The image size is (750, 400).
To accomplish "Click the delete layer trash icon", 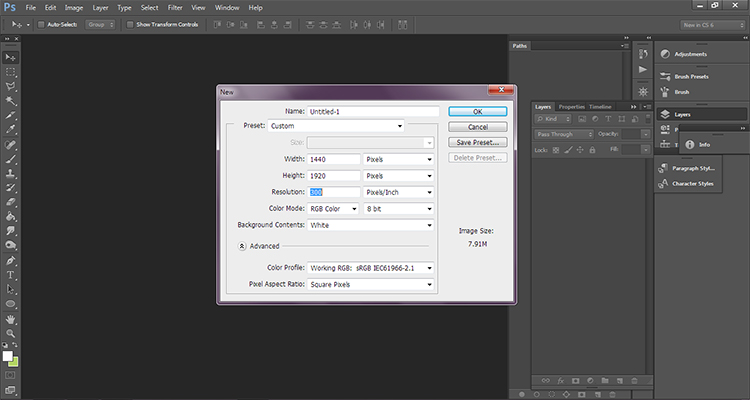I will pyautogui.click(x=634, y=381).
